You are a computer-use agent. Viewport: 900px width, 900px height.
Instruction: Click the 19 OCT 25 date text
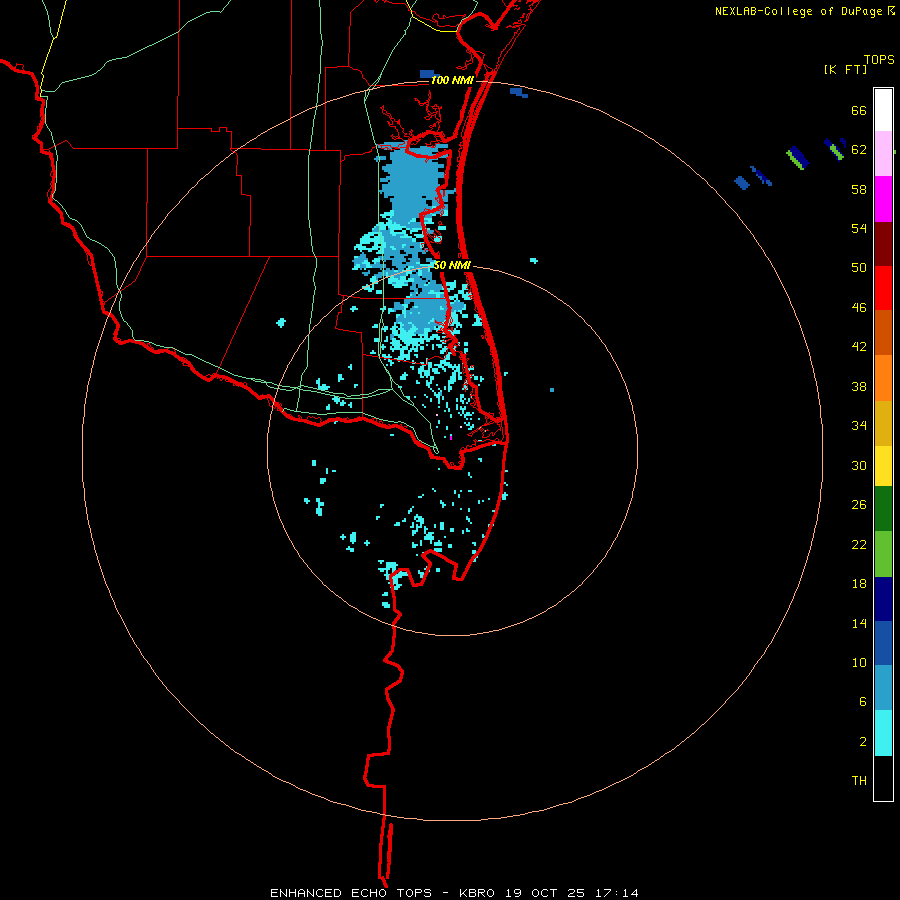tap(545, 893)
